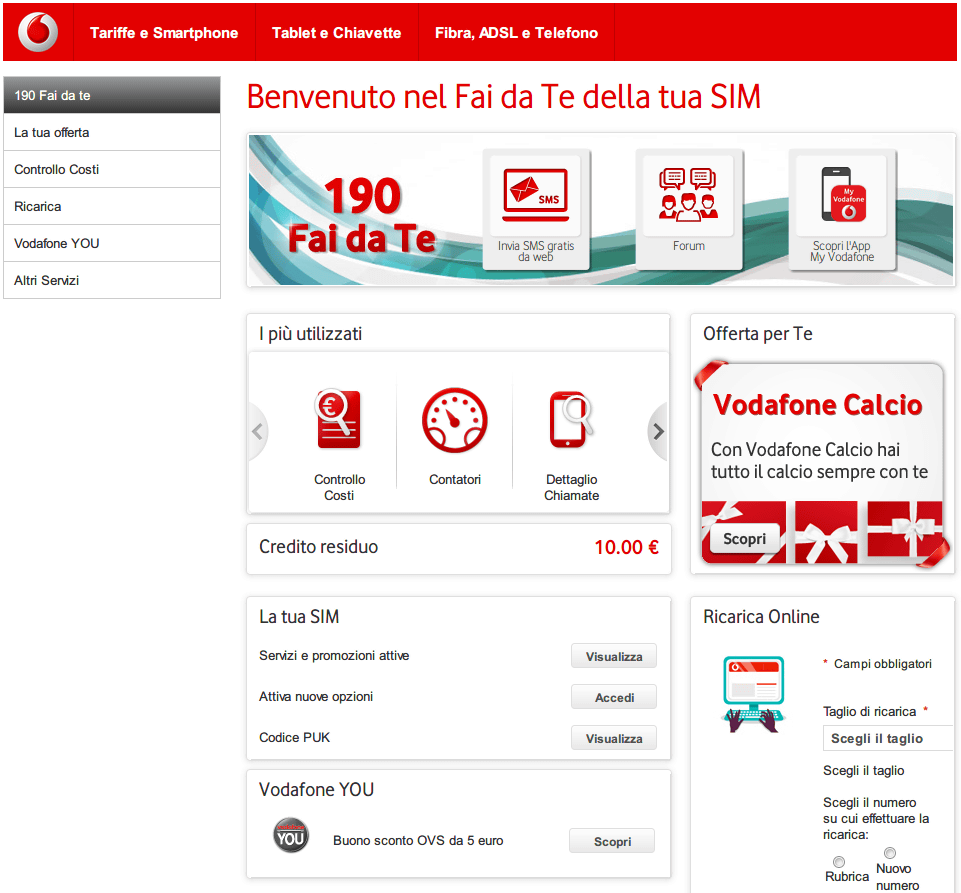961x893 pixels.
Task: Click the Ricarica Online computer illustration
Action: (753, 694)
